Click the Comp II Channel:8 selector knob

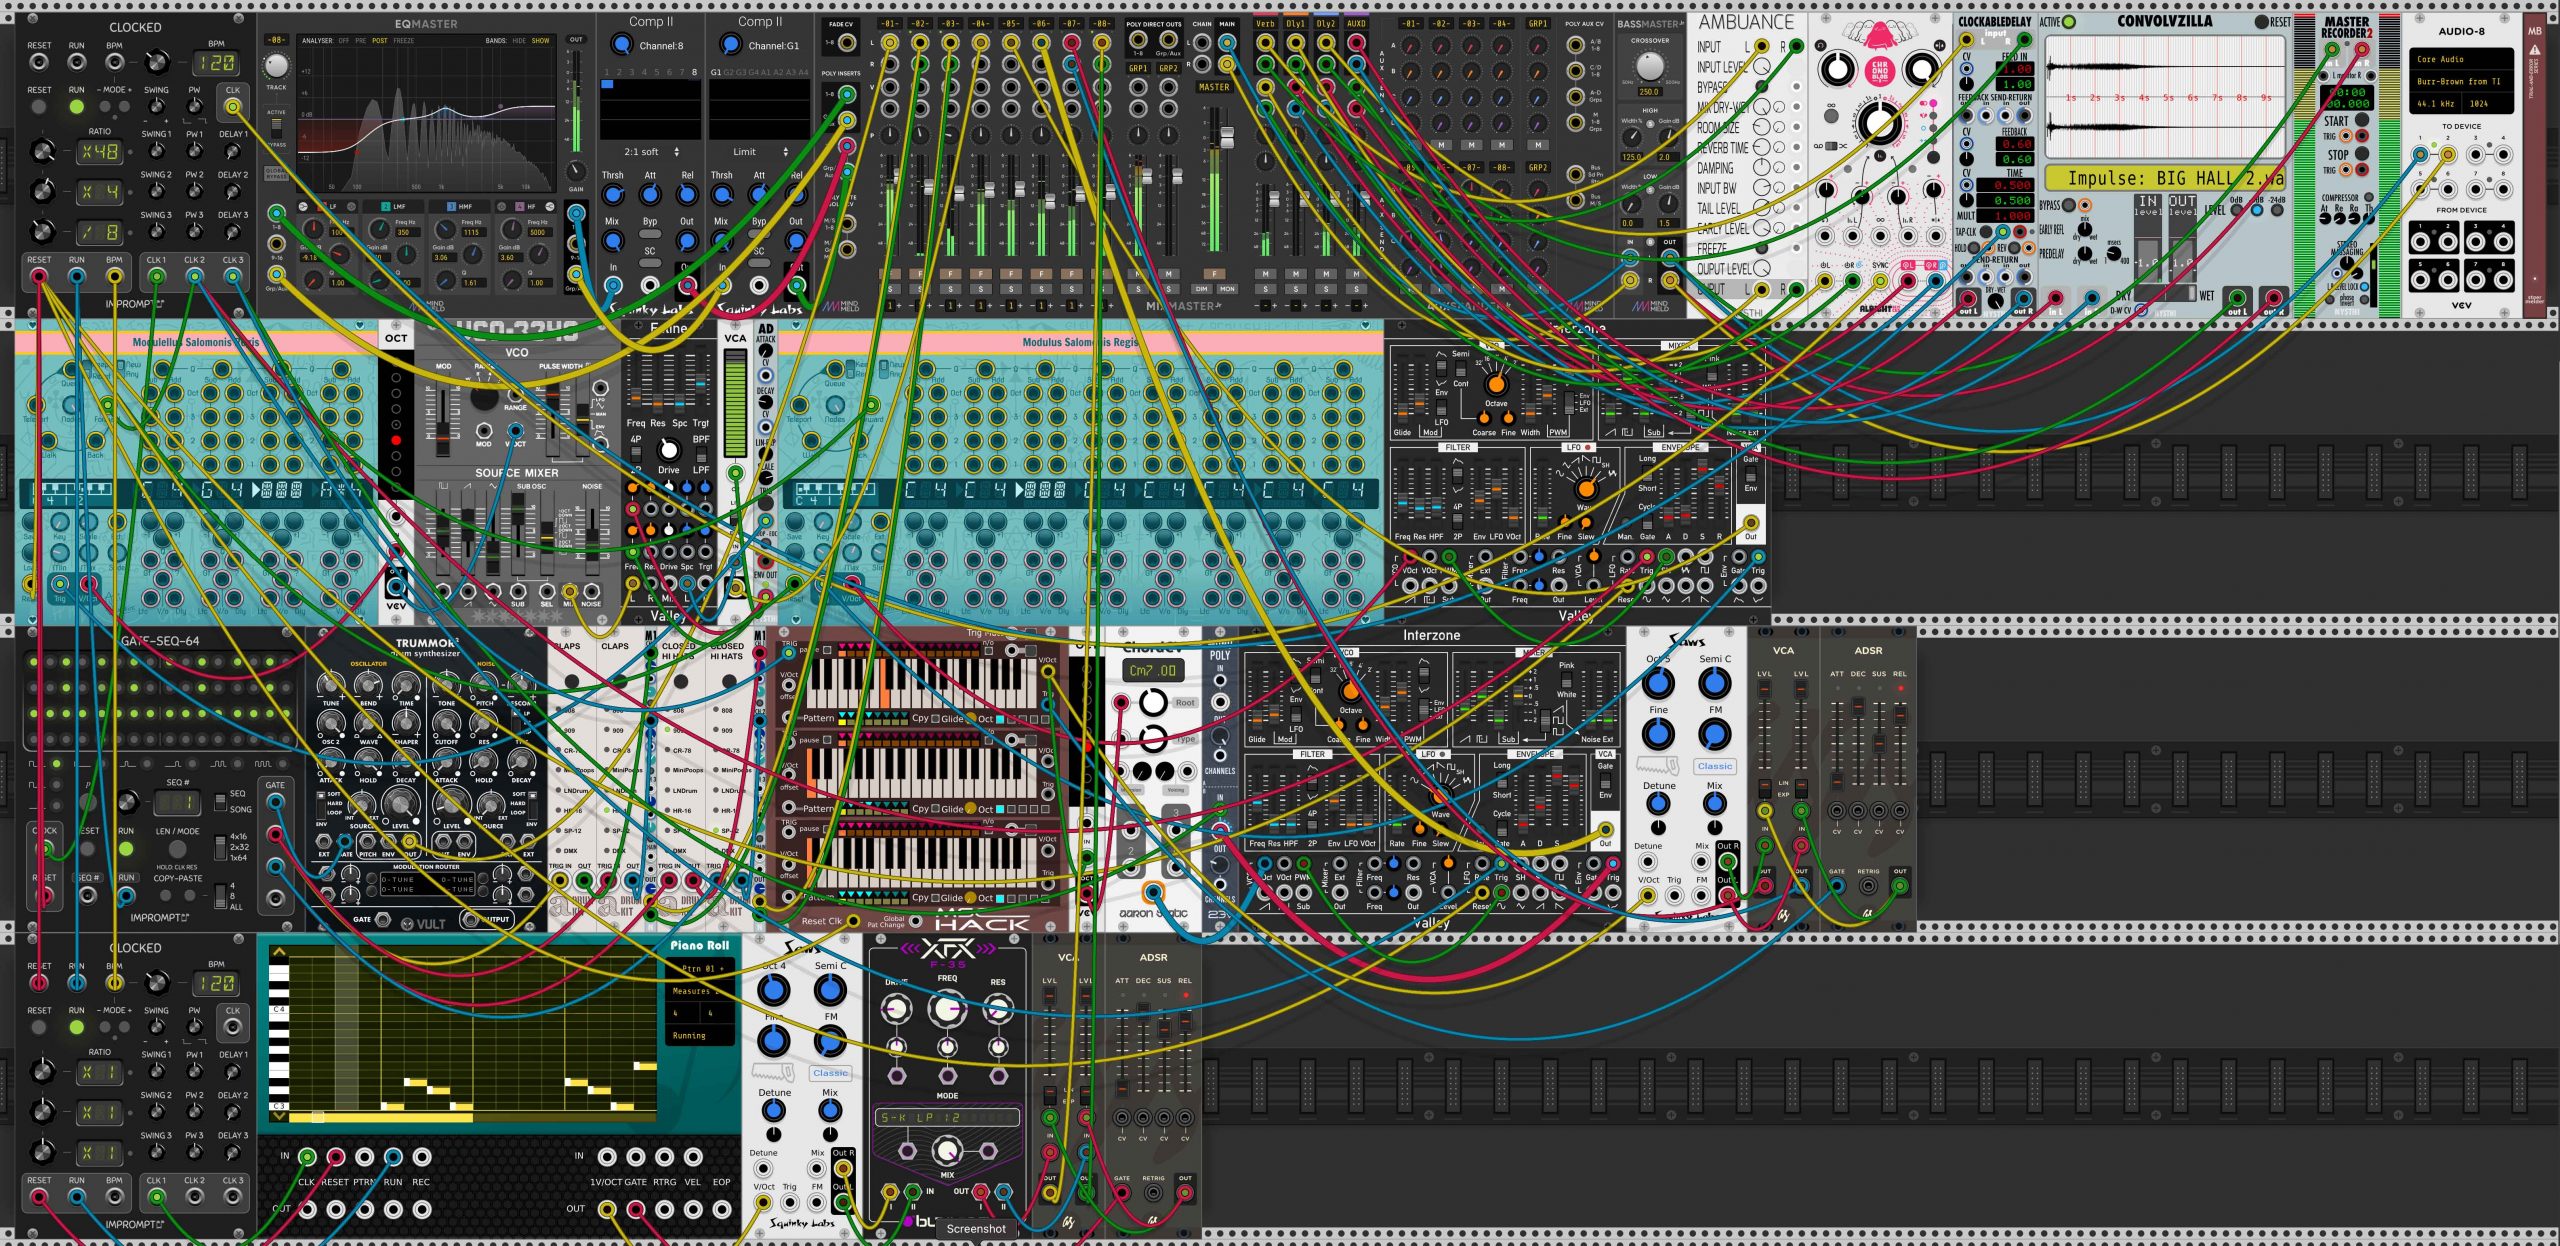pyautogui.click(x=621, y=44)
